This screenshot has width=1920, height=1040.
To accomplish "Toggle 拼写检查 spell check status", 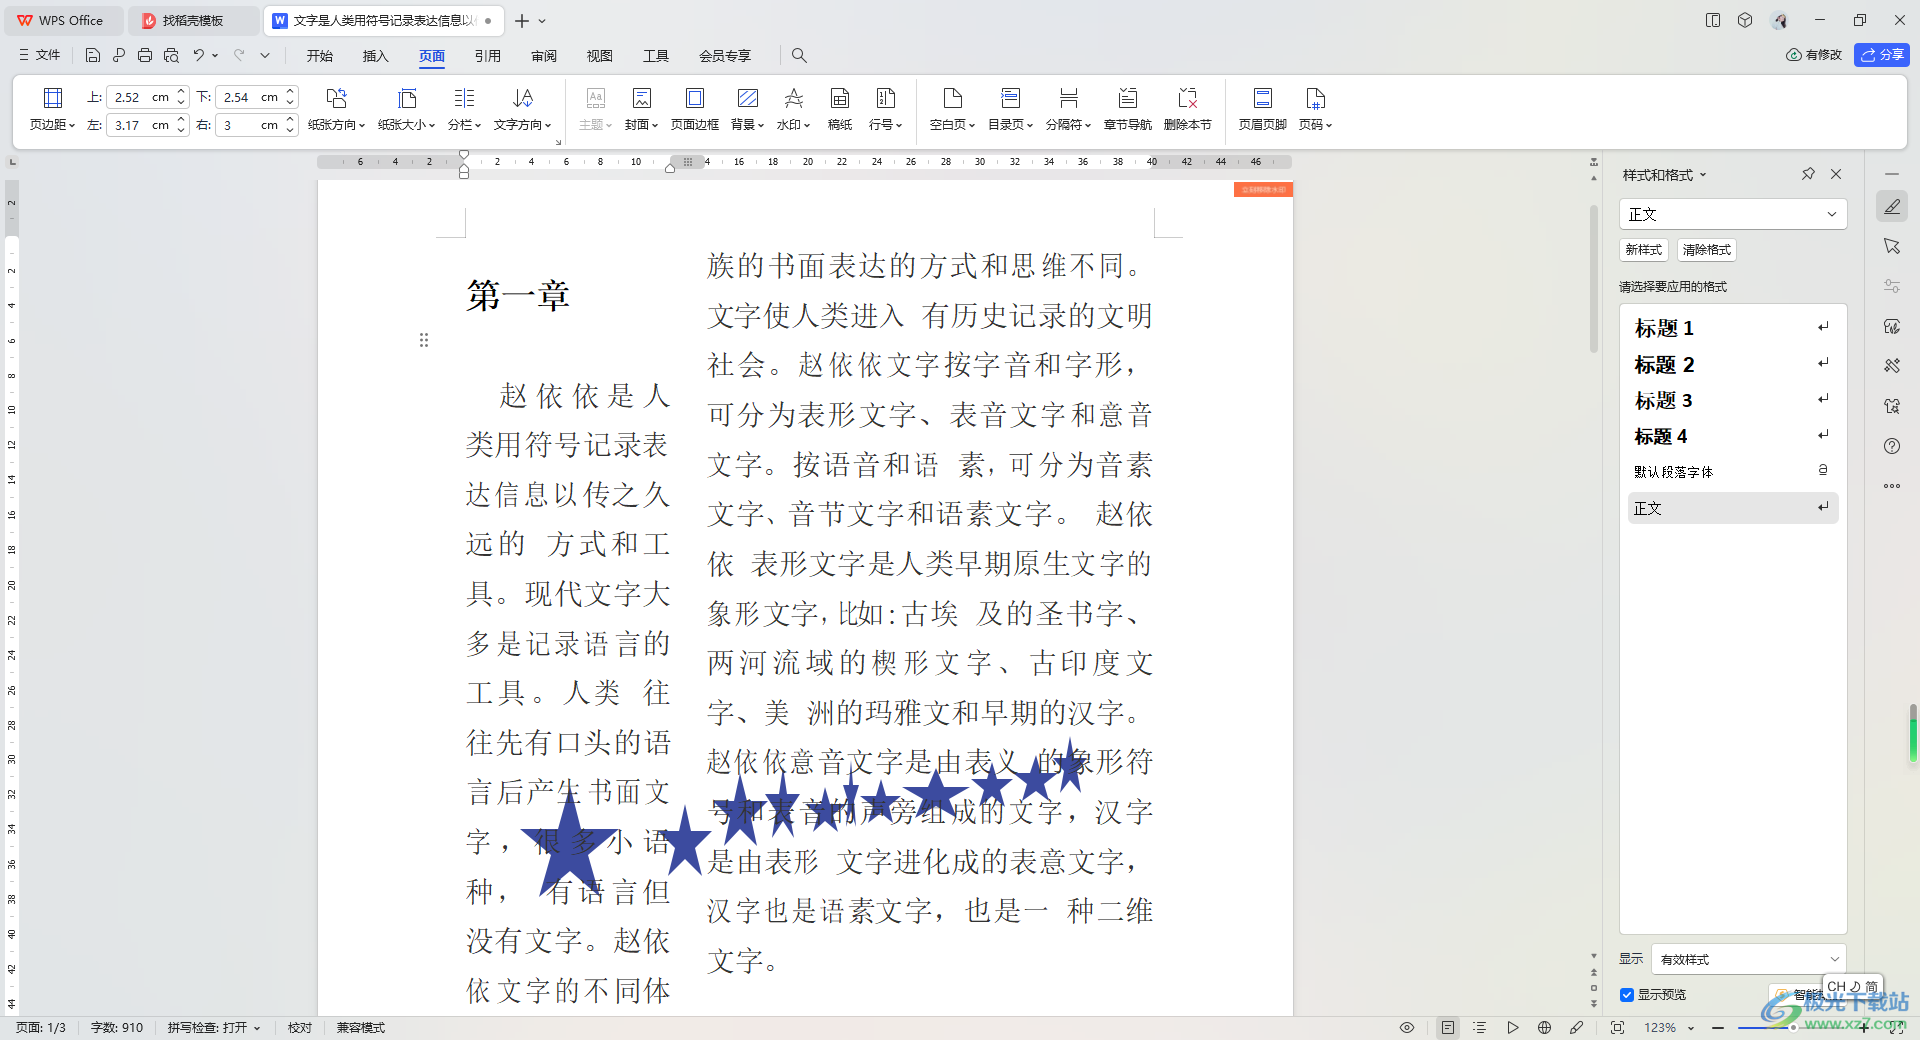I will 213,1027.
